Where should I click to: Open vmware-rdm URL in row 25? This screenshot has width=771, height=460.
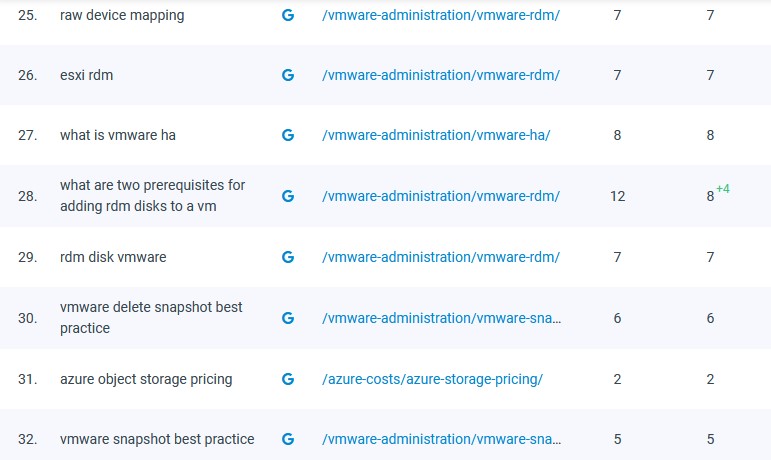pyautogui.click(x=440, y=16)
